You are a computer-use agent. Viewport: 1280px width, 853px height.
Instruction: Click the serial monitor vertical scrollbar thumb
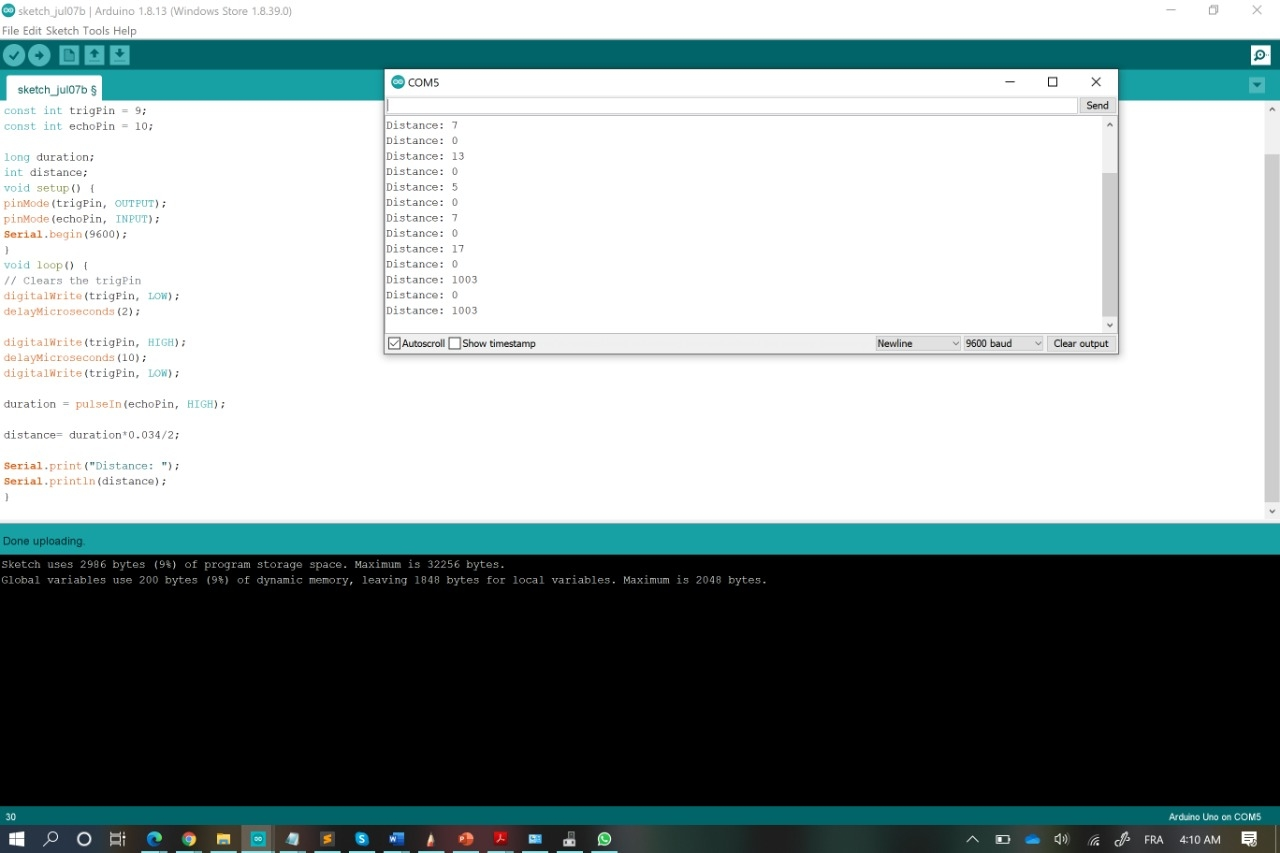click(1109, 244)
